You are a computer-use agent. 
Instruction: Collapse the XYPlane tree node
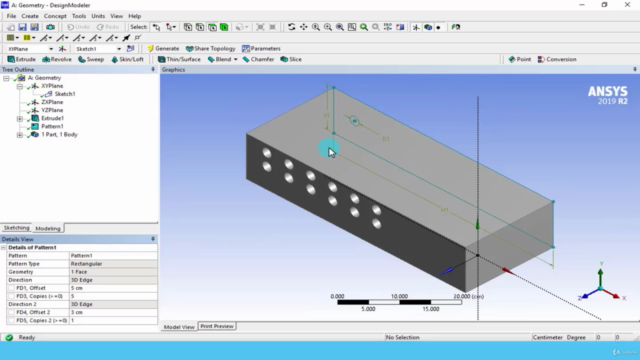click(20, 86)
